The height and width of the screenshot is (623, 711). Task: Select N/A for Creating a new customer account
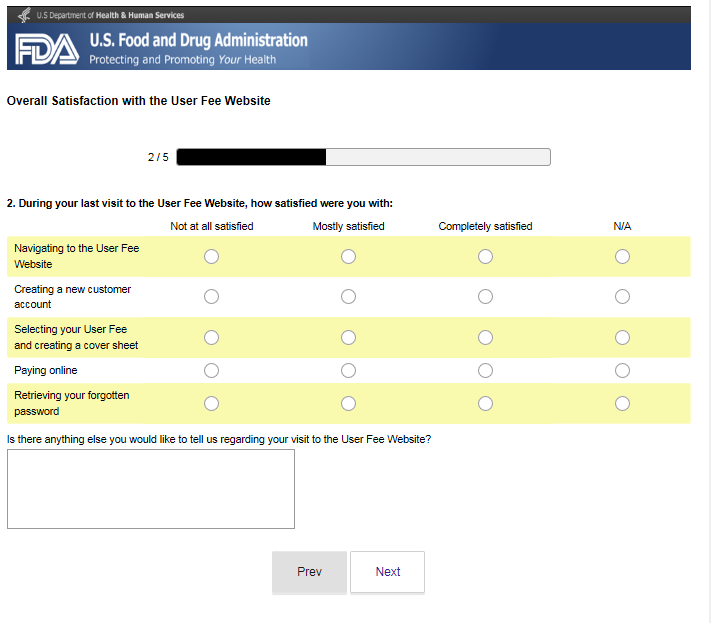[x=622, y=297]
